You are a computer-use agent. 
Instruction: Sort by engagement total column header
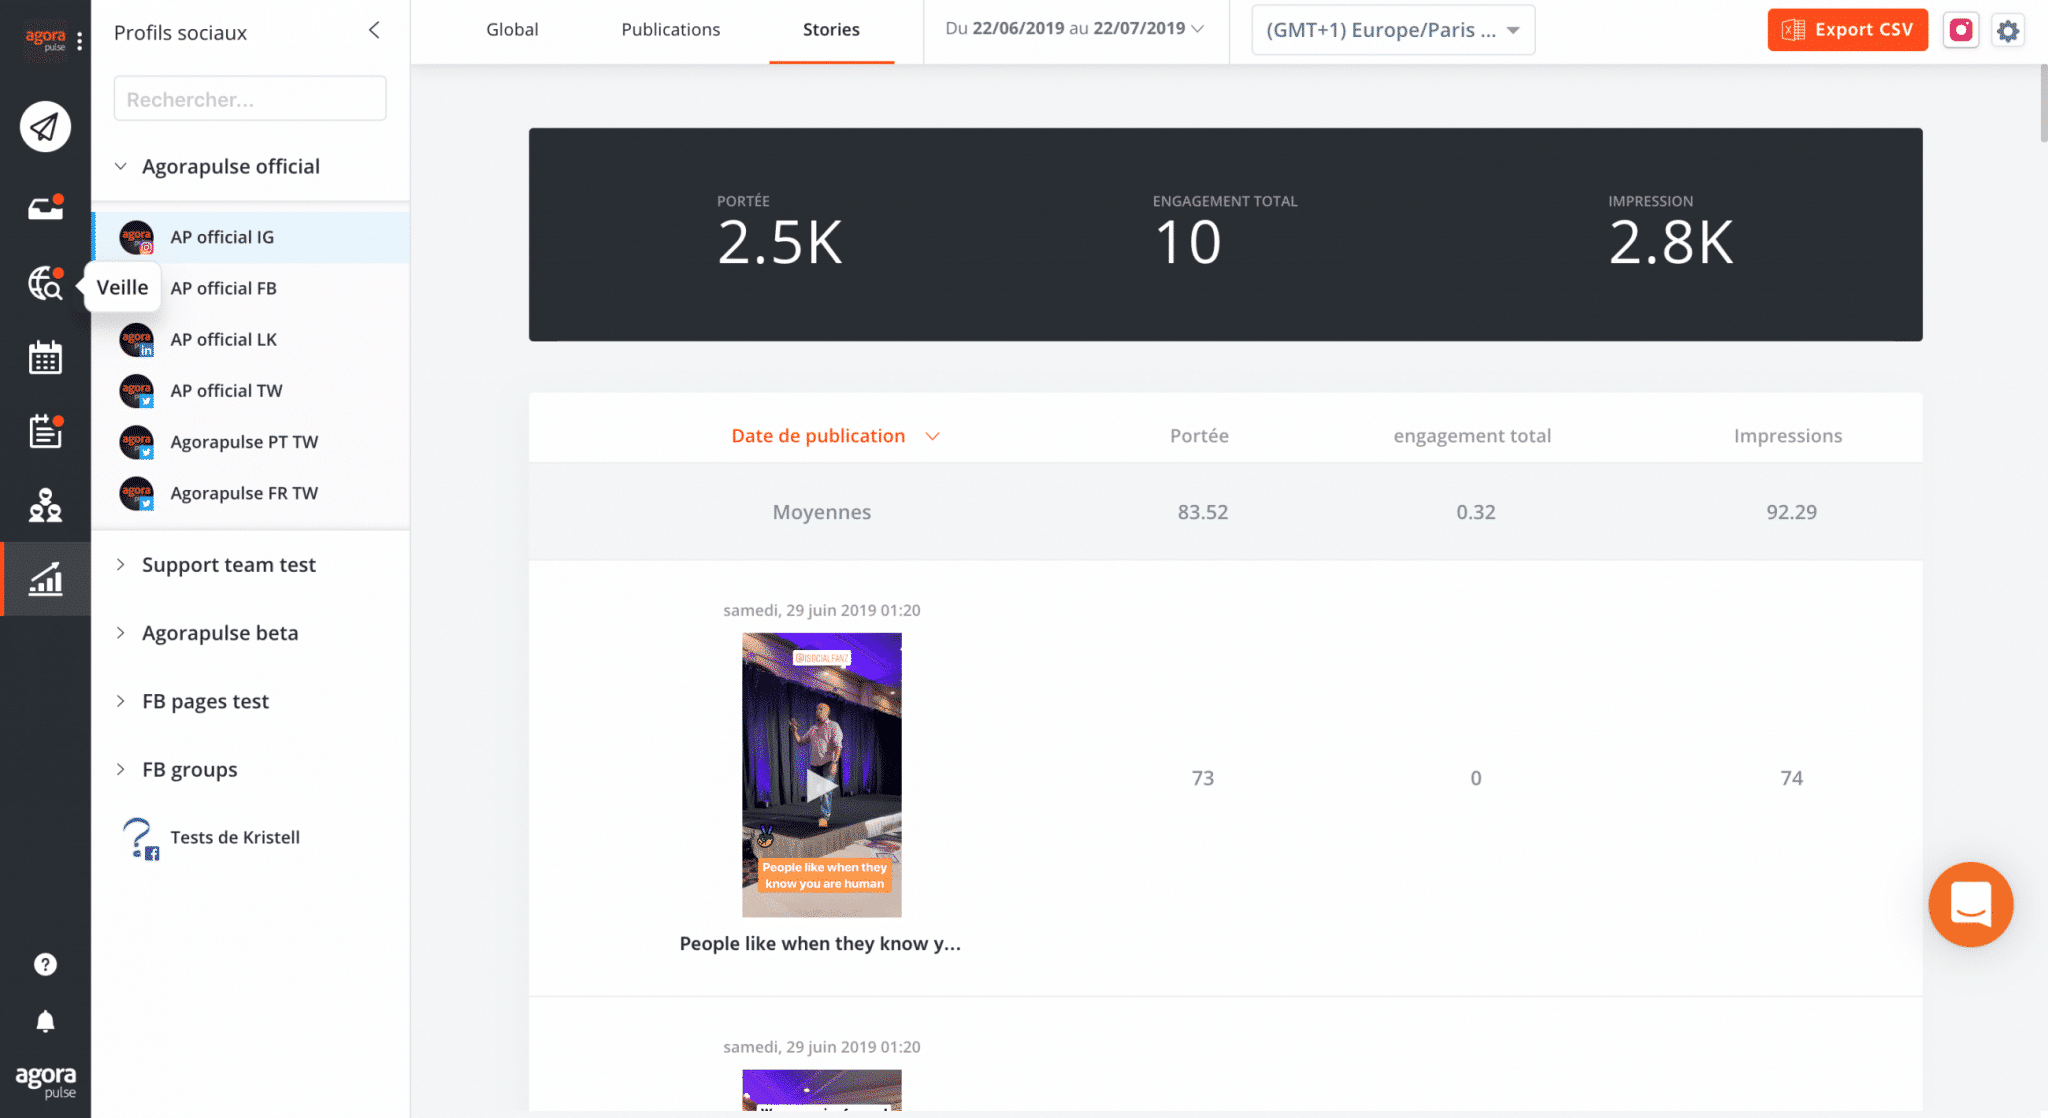(1472, 435)
